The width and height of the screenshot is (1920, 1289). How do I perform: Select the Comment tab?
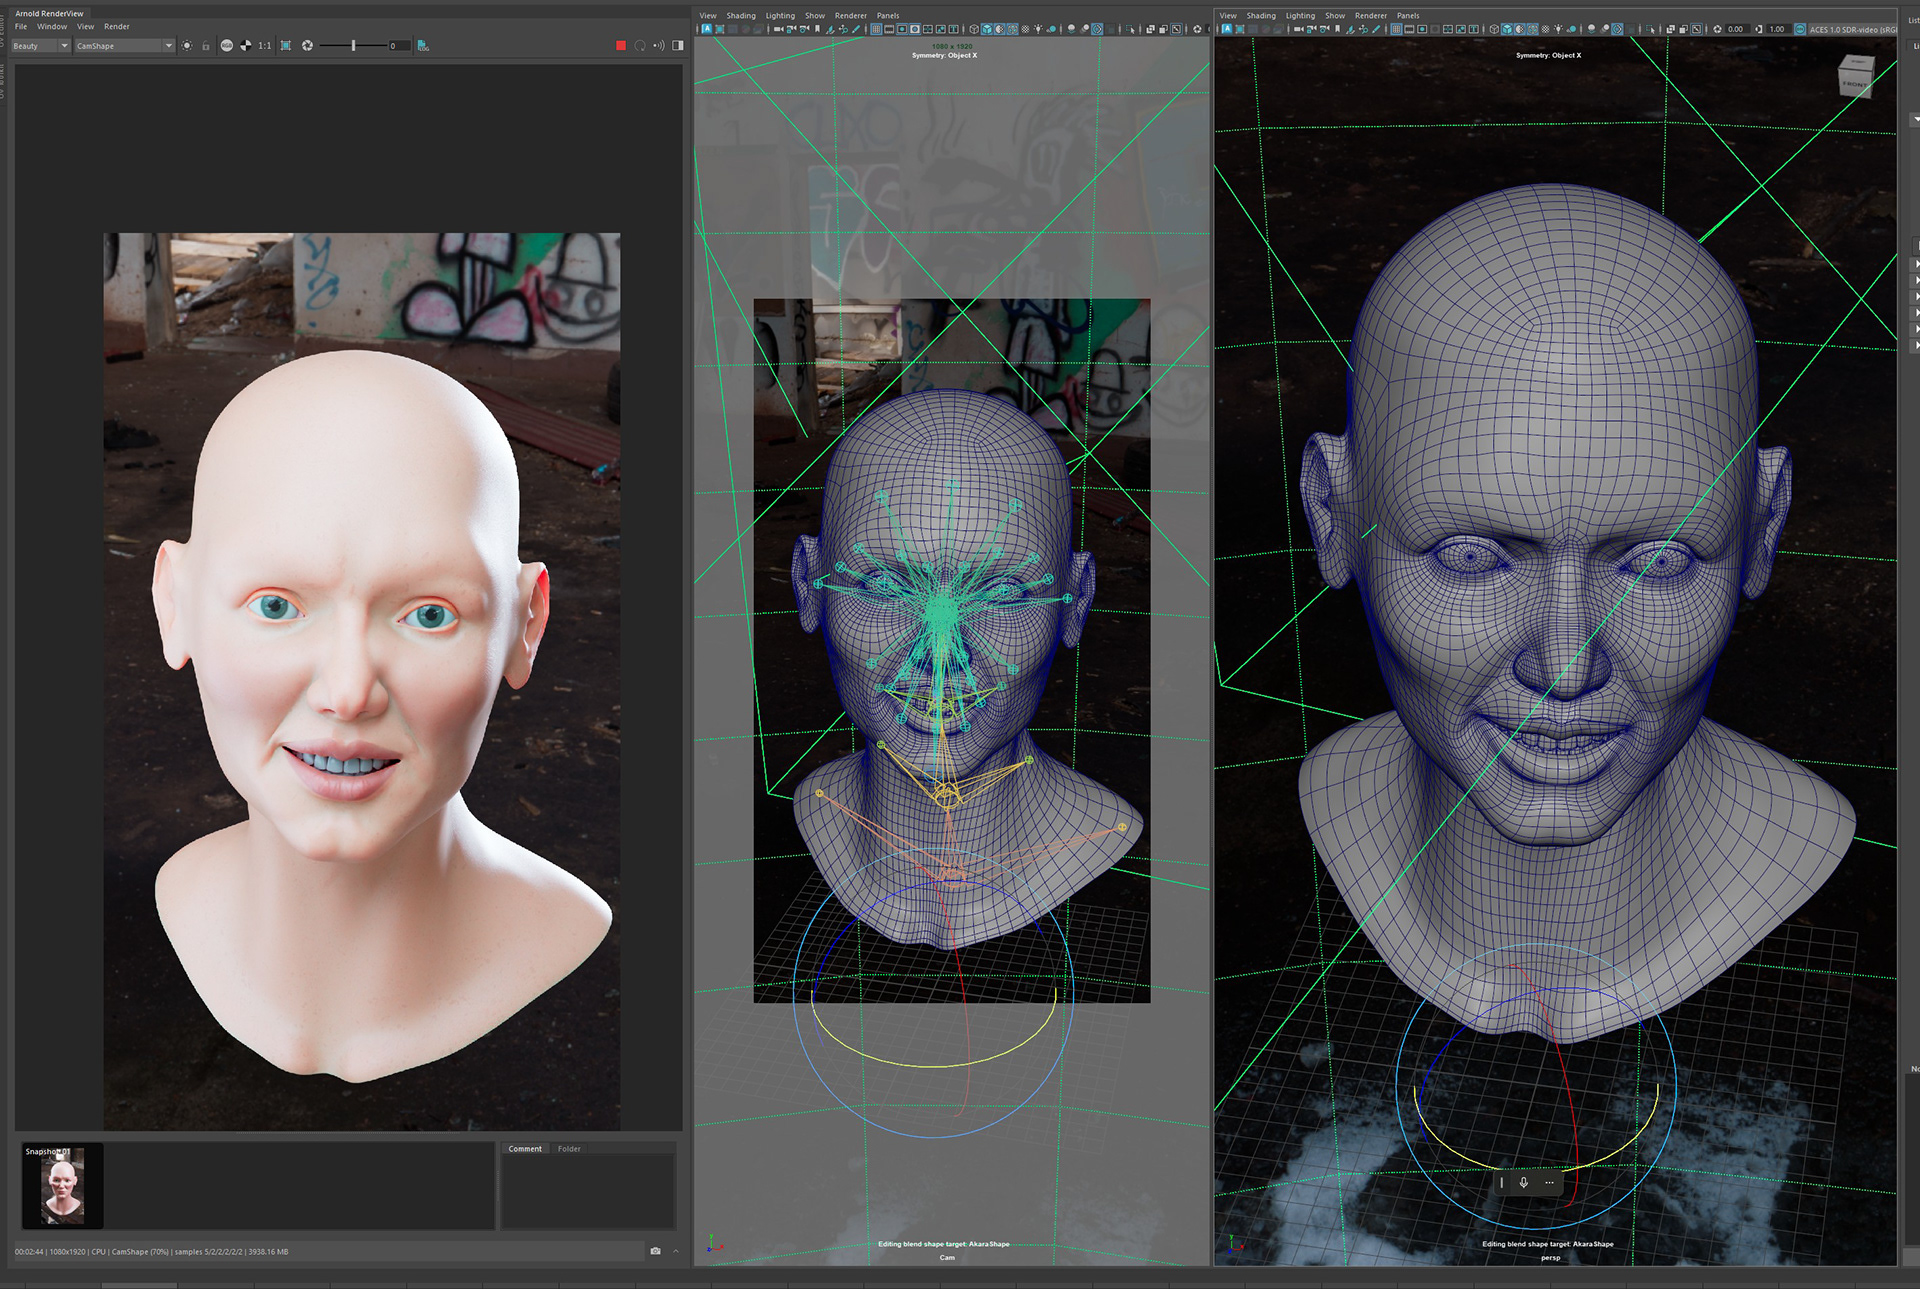pos(525,1149)
